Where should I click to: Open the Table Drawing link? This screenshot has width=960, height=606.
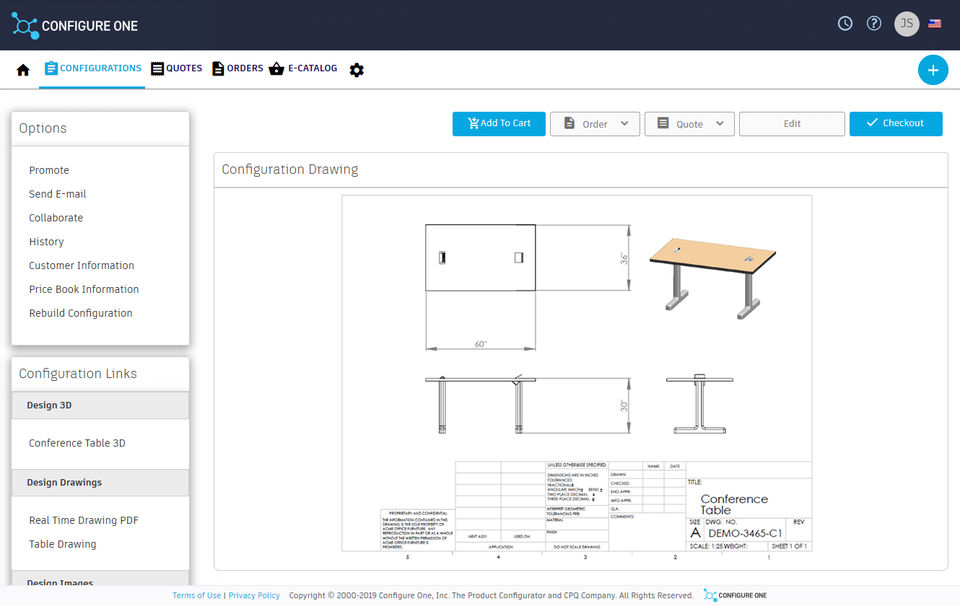[62, 544]
